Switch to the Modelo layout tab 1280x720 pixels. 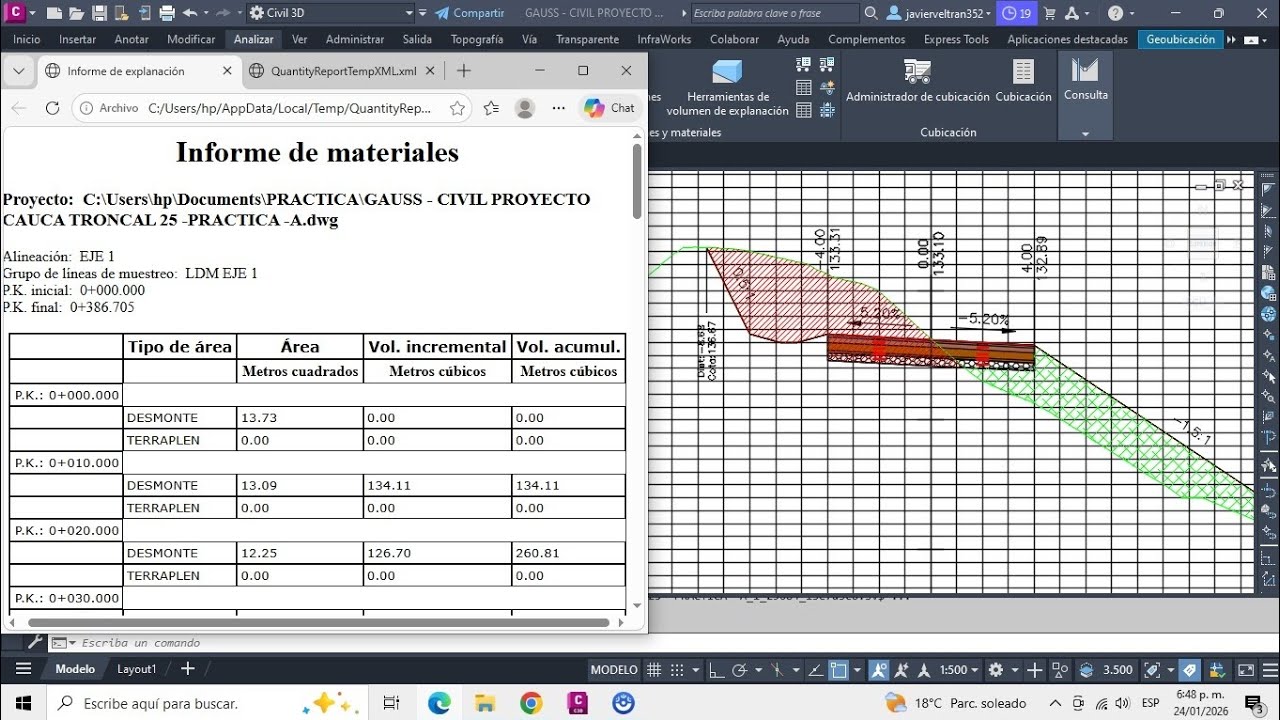click(75, 669)
